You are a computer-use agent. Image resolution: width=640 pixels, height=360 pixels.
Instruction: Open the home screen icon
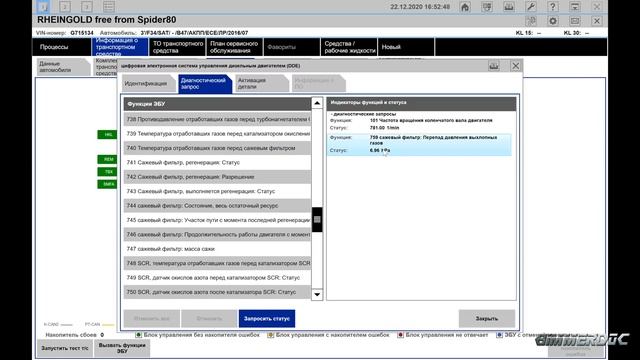click(465, 7)
